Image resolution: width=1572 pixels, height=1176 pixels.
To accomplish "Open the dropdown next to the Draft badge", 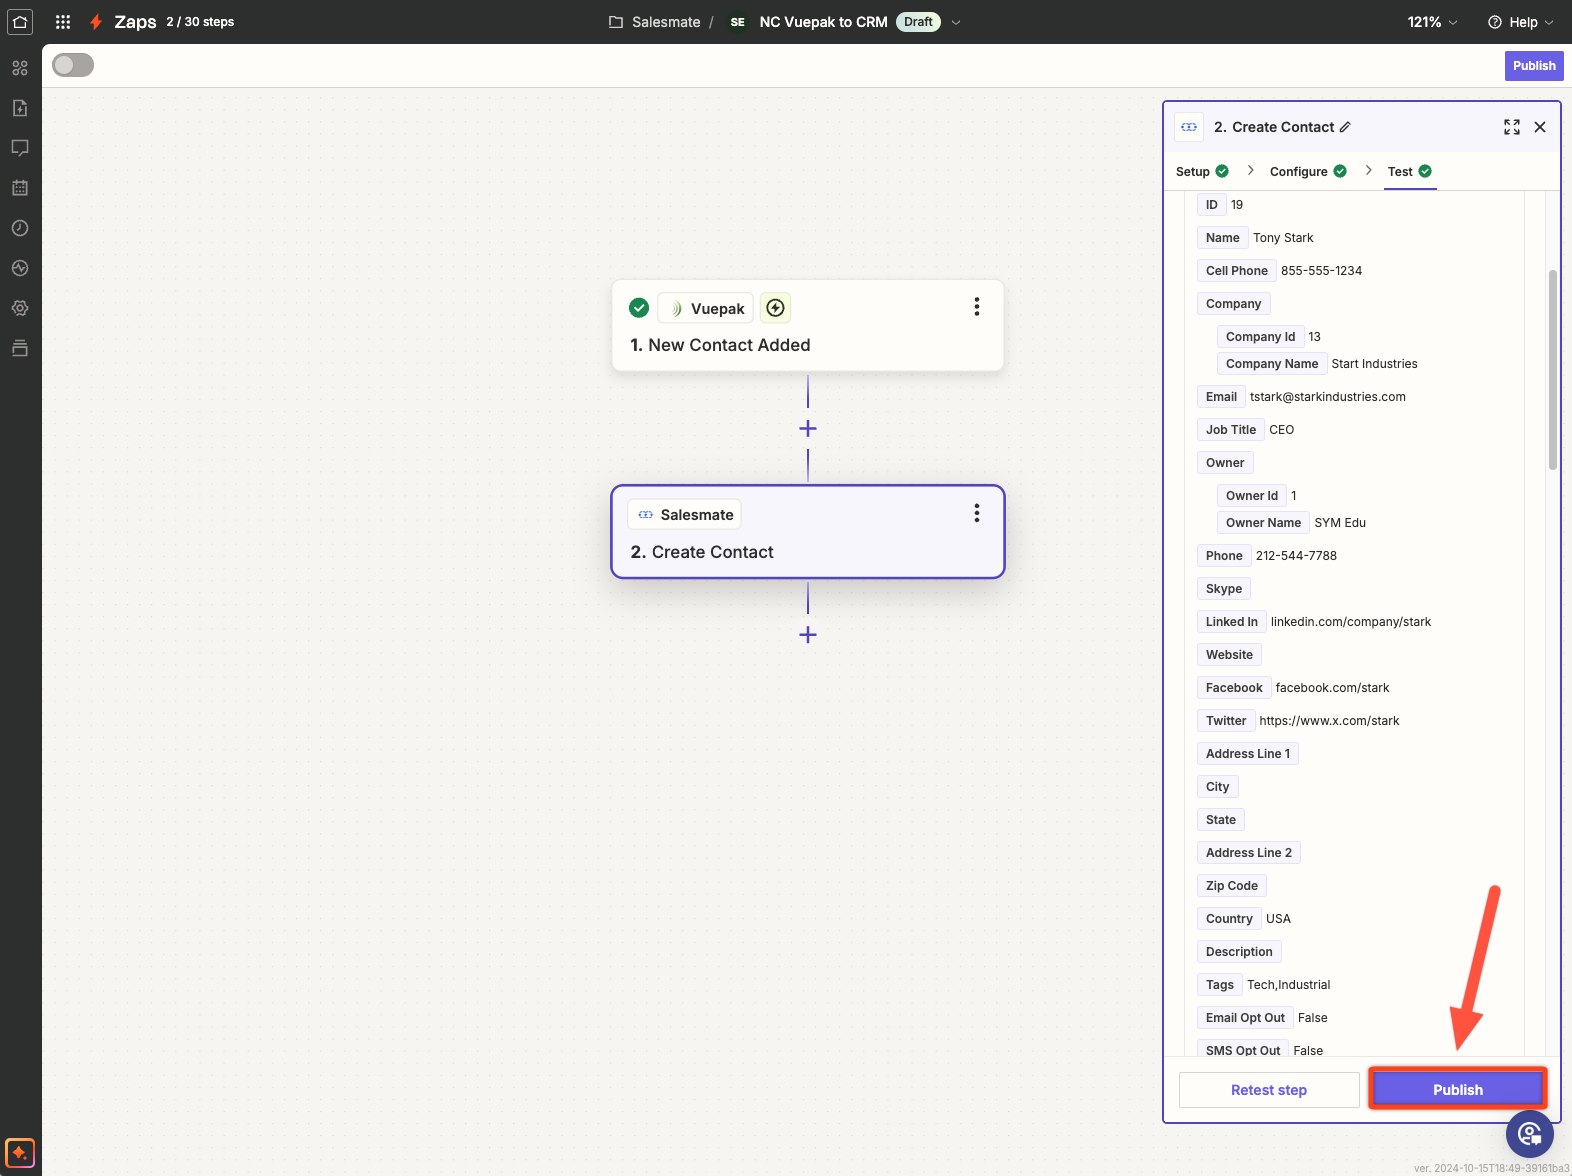I will point(956,22).
